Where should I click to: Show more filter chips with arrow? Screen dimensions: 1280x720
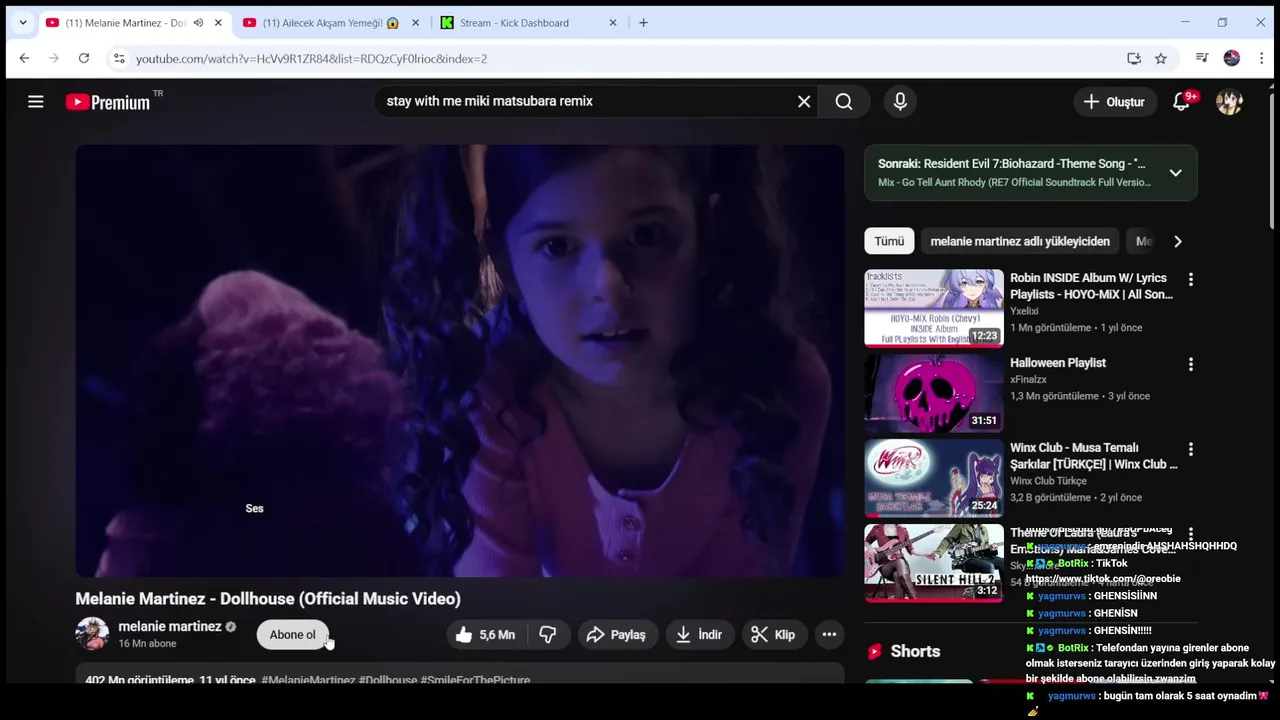tap(1177, 241)
